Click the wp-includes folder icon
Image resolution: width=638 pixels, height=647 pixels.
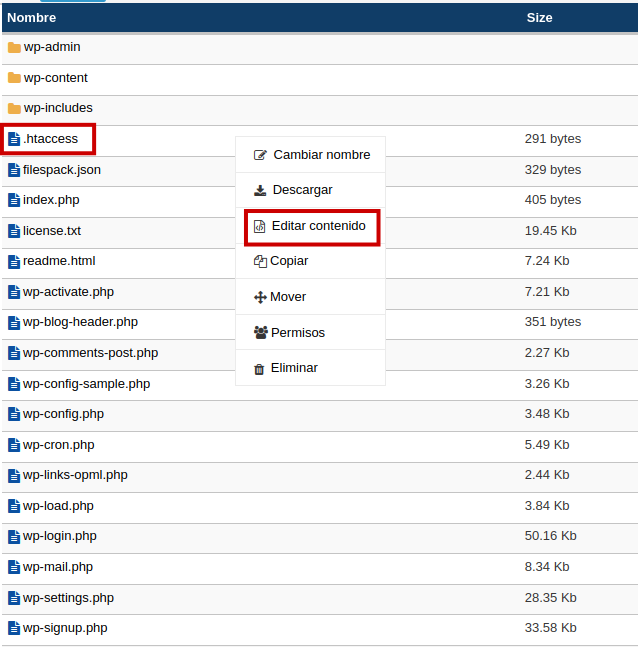(14, 108)
